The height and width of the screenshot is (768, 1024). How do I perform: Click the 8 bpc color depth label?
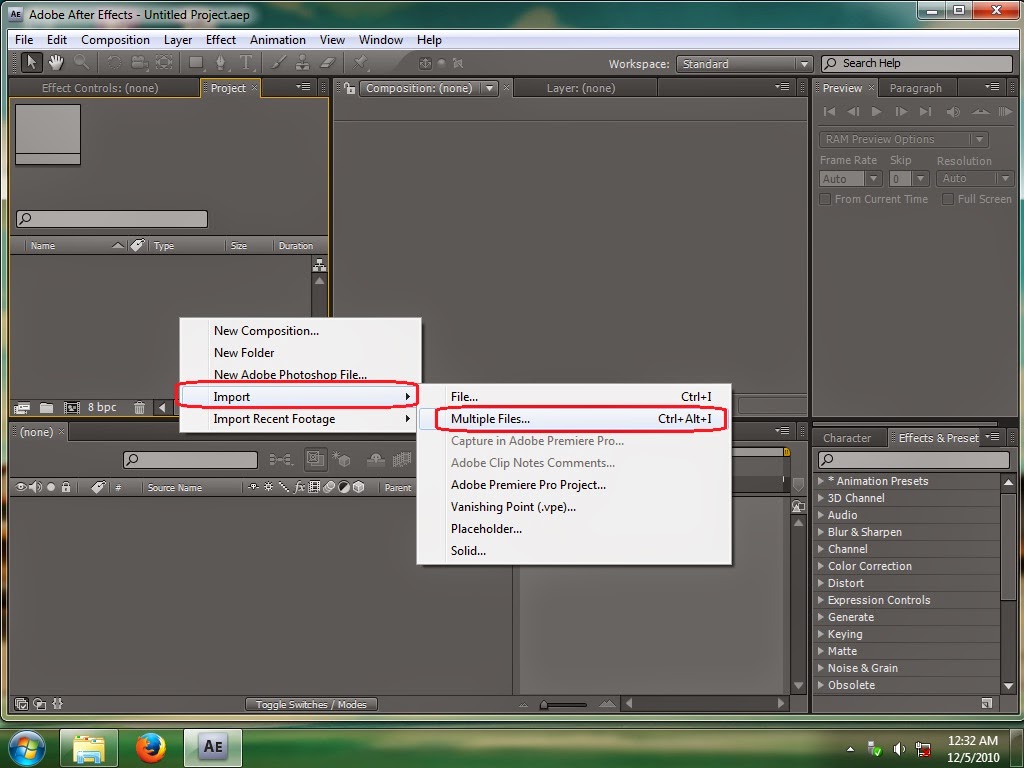pos(102,408)
